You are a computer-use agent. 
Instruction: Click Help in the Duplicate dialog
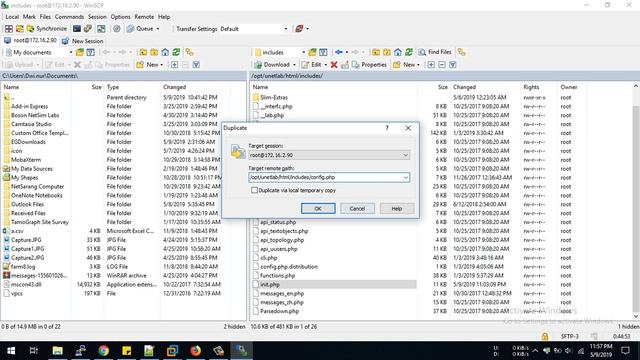click(x=397, y=208)
